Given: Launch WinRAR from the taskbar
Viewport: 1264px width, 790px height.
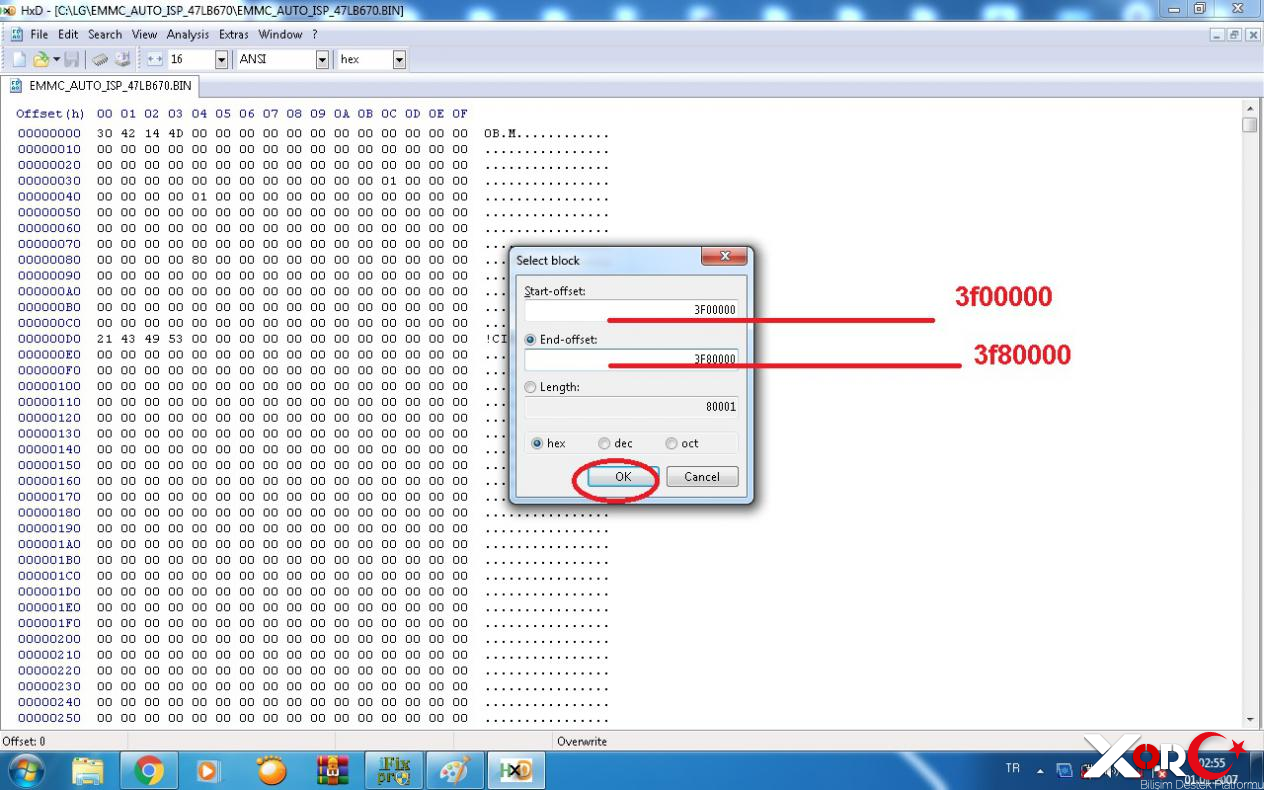Looking at the screenshot, I should tap(332, 770).
